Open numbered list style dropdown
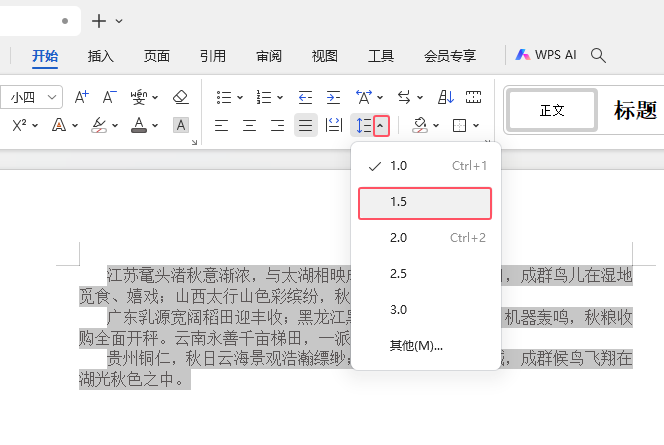 [x=280, y=98]
